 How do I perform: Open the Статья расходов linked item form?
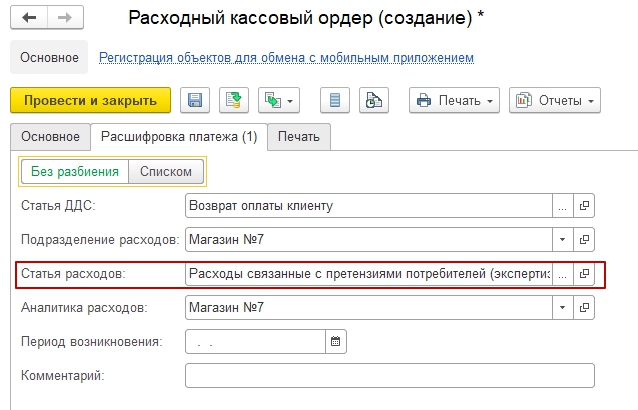click(585, 273)
